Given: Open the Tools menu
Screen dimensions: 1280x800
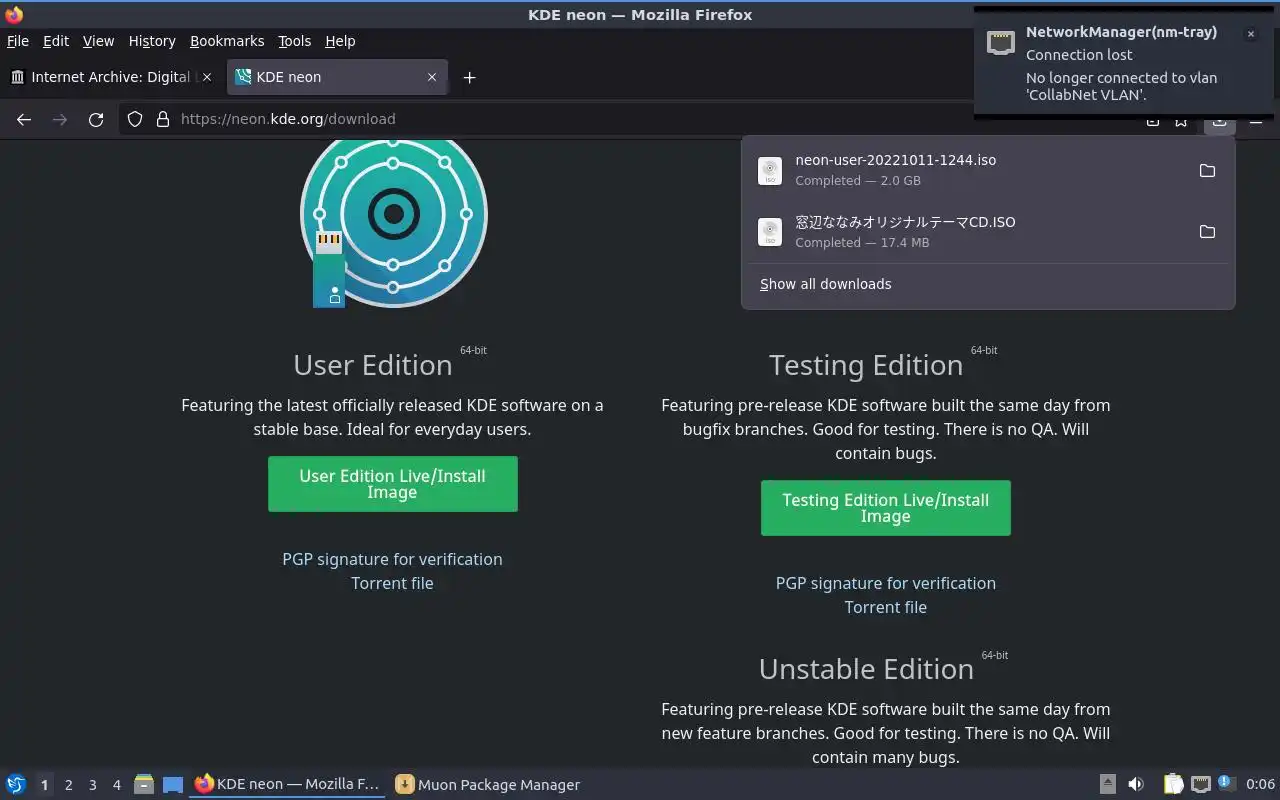Looking at the screenshot, I should (294, 41).
